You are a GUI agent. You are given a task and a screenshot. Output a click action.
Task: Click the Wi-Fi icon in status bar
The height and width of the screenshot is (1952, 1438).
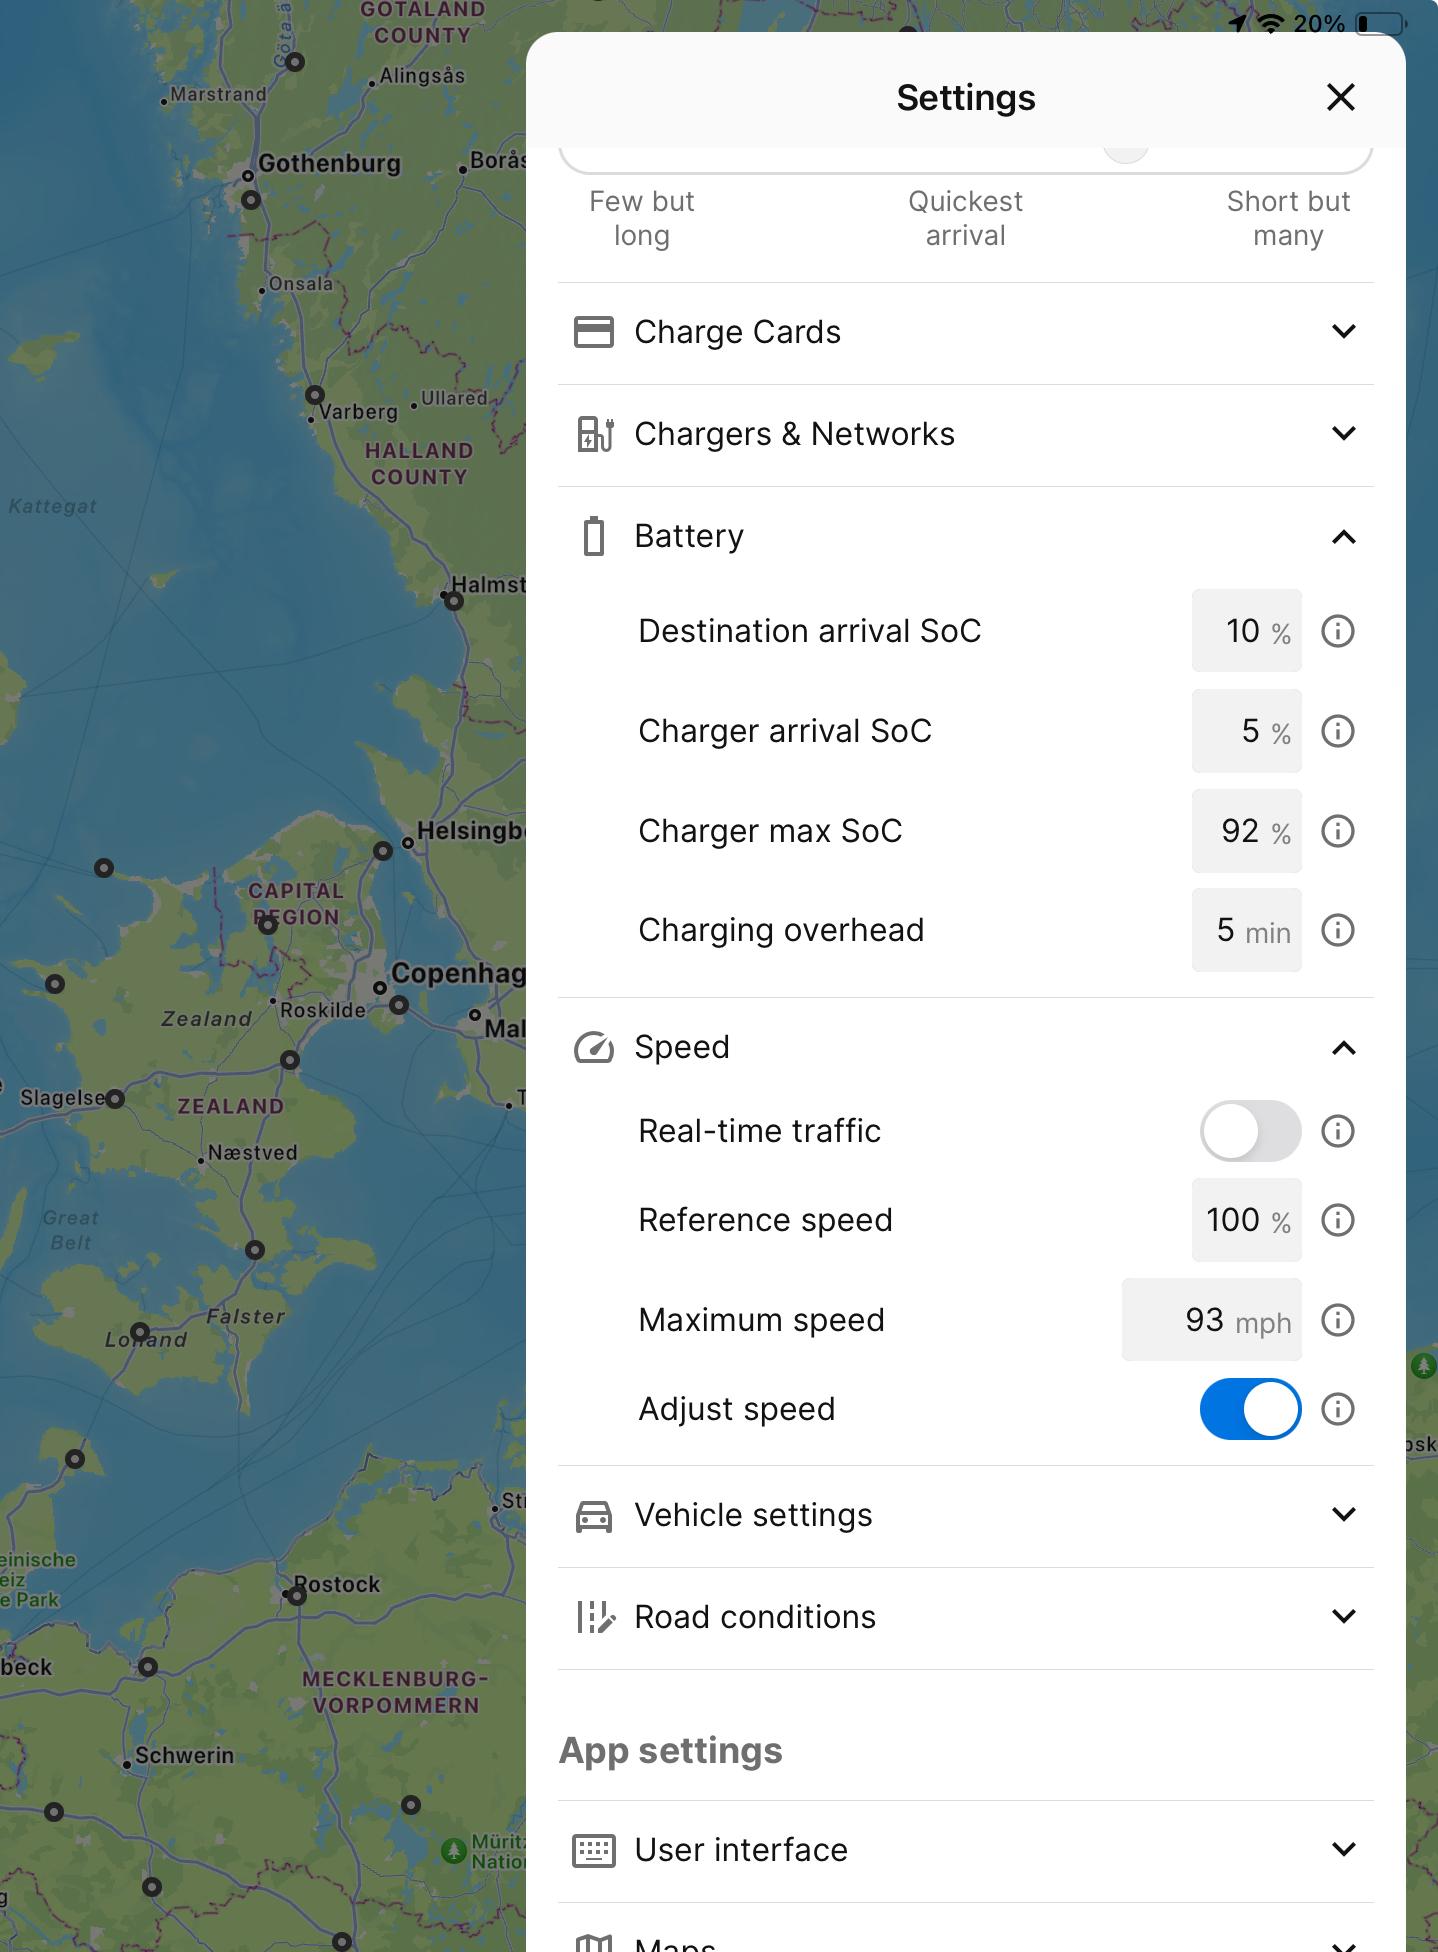[x=1271, y=23]
